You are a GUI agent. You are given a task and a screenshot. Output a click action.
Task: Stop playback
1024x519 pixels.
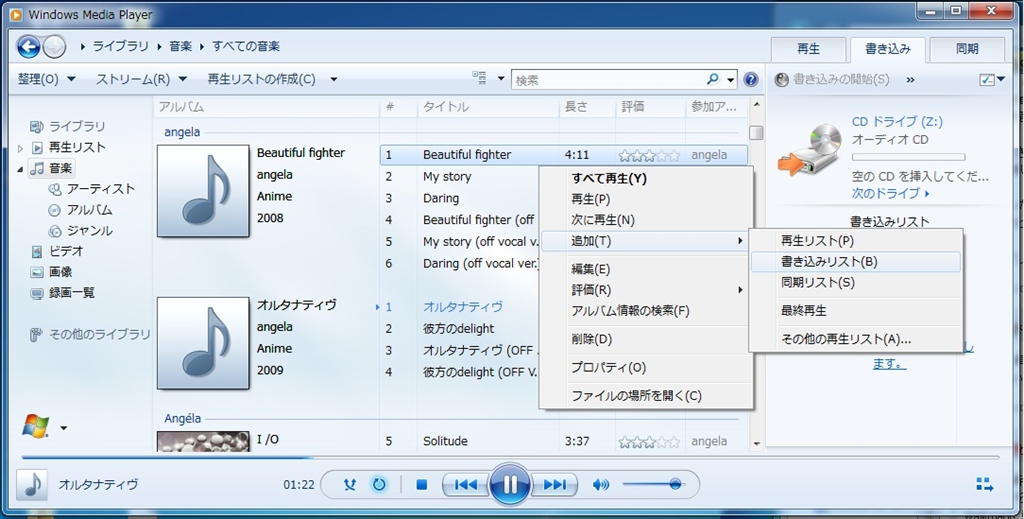pyautogui.click(x=422, y=484)
